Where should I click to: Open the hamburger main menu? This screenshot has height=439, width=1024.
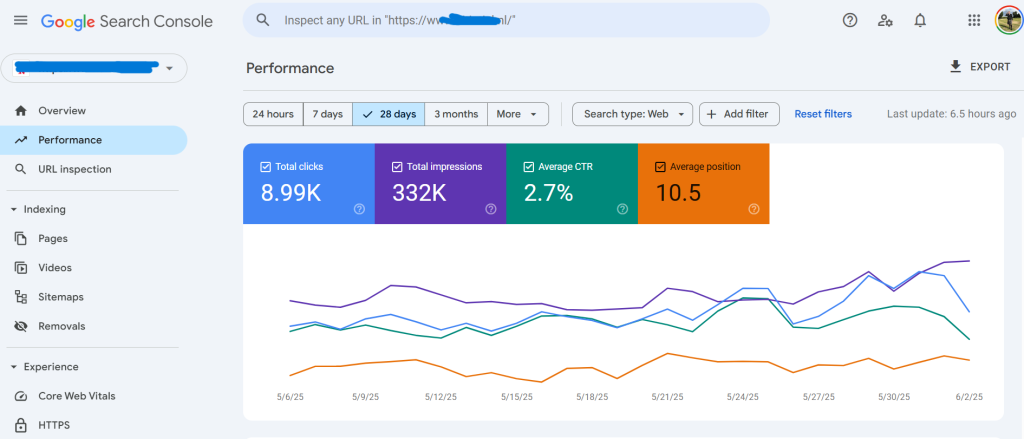(x=20, y=20)
